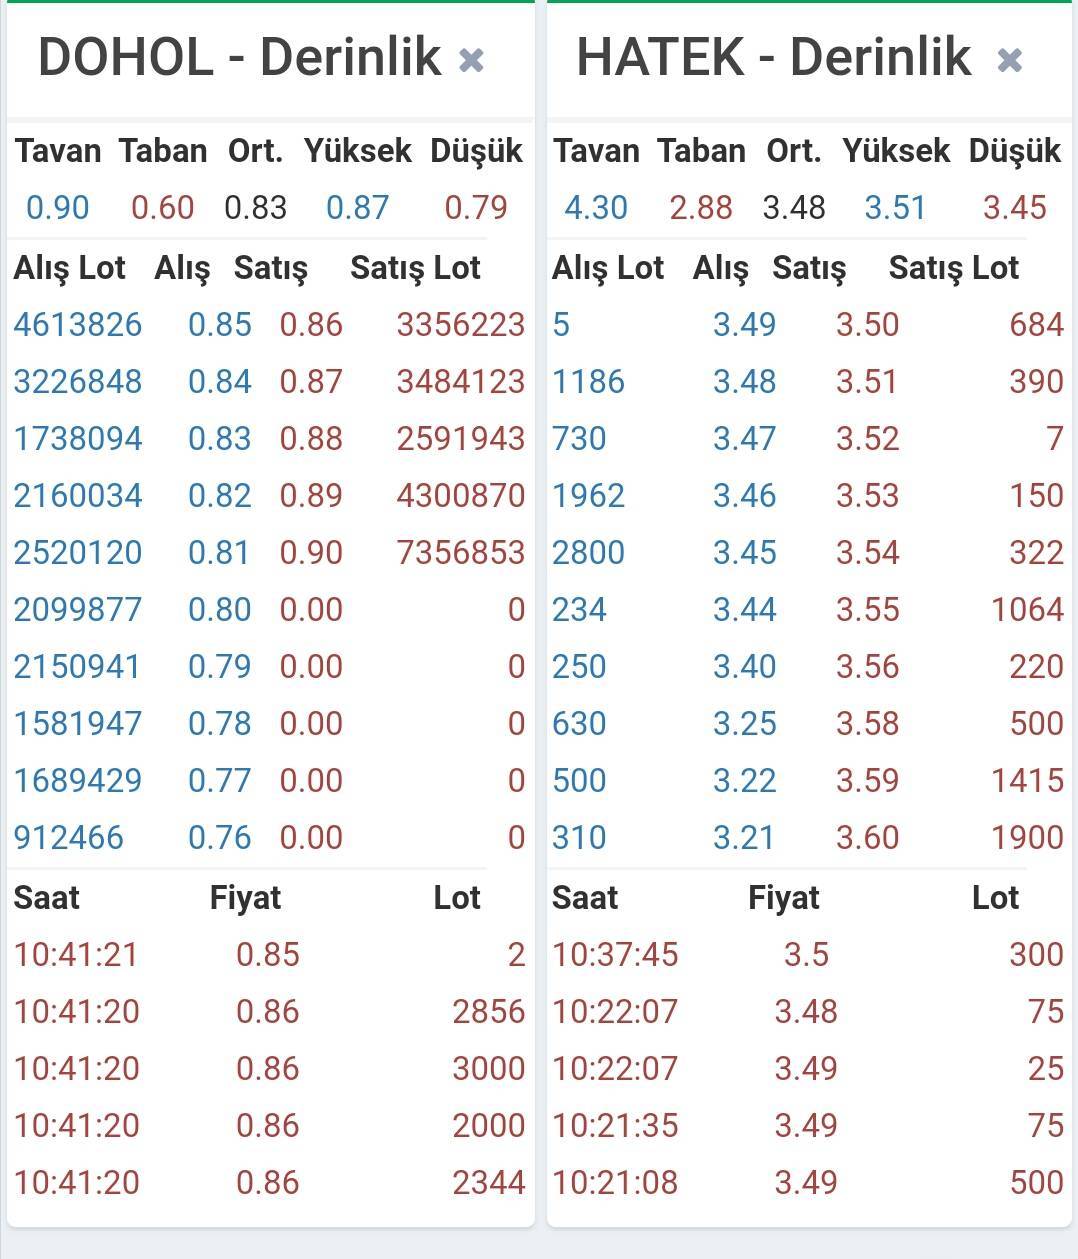Select the DOHOL - Derinlik tab title

240,57
